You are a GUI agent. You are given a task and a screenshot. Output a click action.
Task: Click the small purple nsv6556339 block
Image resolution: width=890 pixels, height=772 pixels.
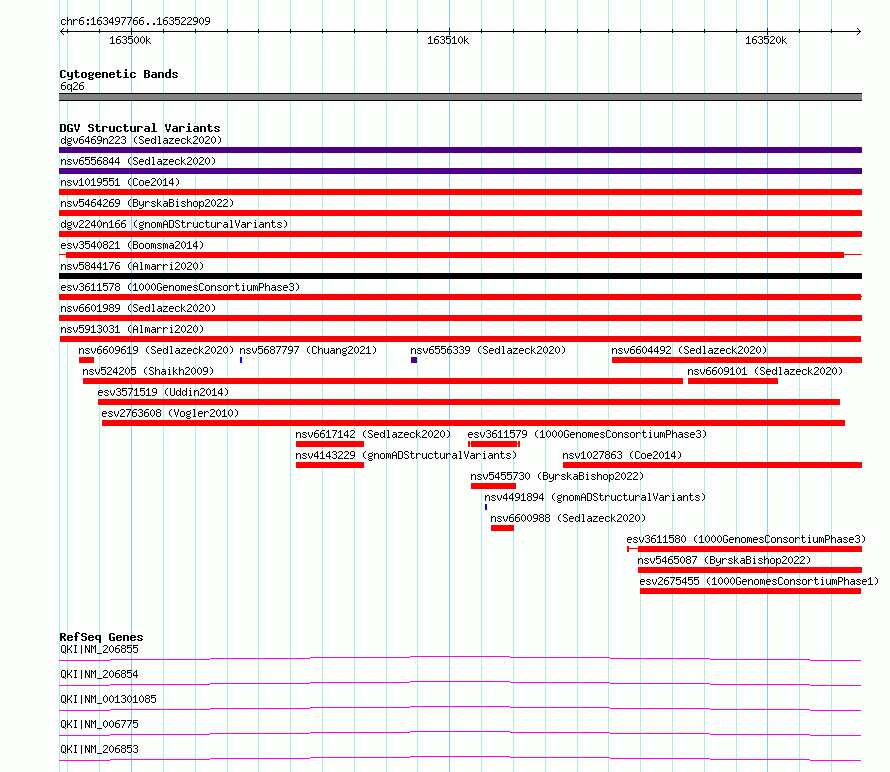[414, 360]
